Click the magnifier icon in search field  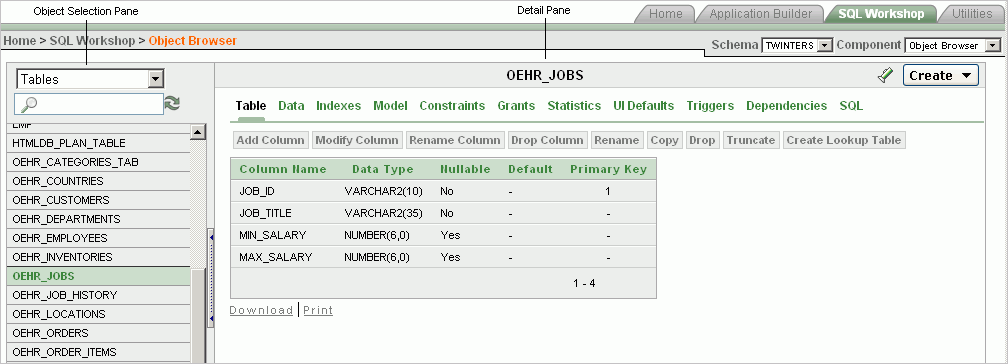(27, 104)
